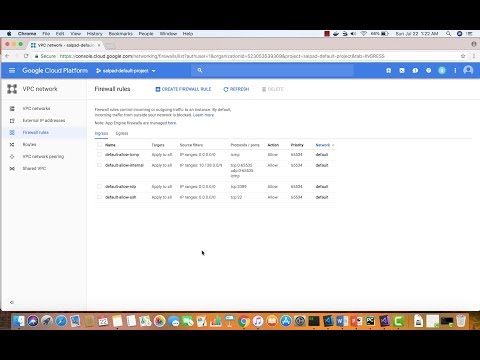This screenshot has width=480, height=360.
Task: Open the Google Cloud navigation hamburger menu
Action: click(12, 71)
